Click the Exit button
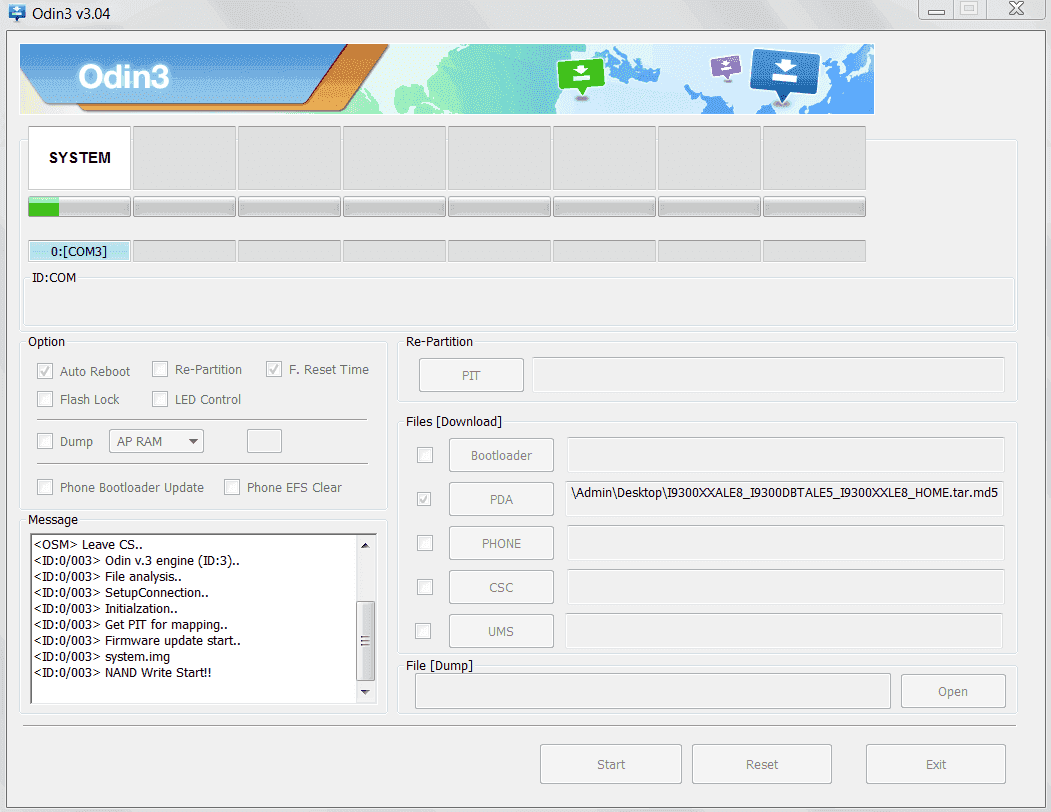This screenshot has width=1051, height=812. [936, 764]
